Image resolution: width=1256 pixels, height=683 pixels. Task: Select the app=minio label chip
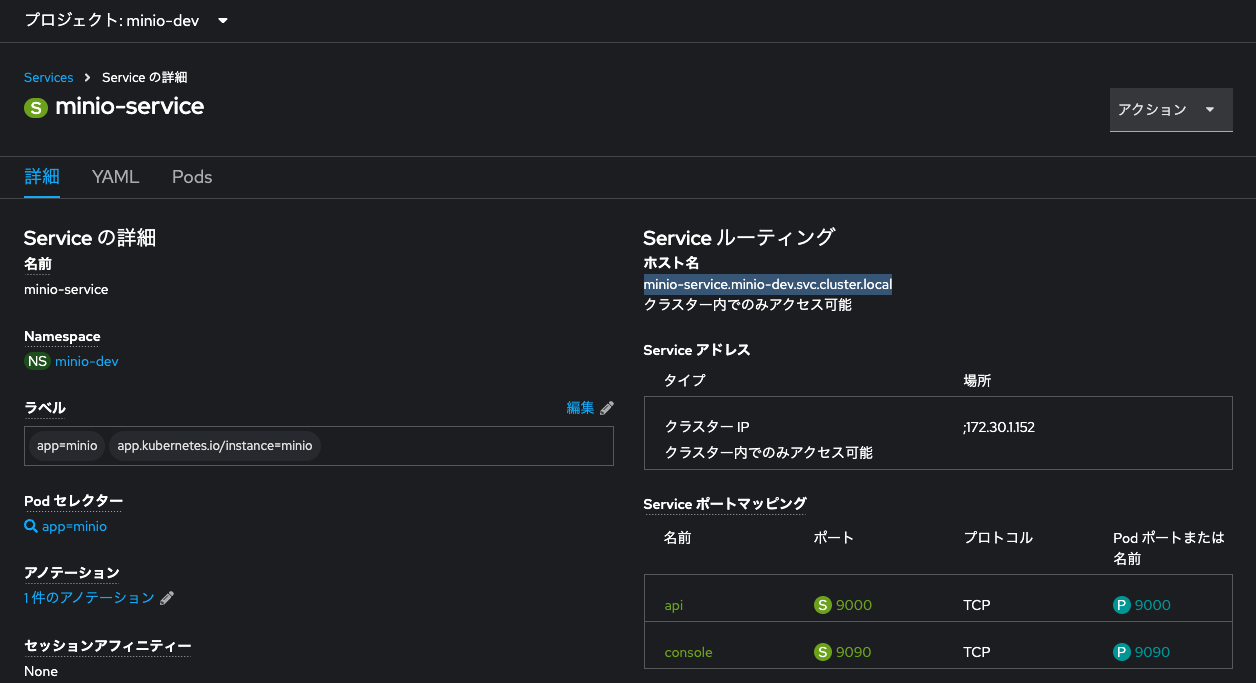coord(67,446)
